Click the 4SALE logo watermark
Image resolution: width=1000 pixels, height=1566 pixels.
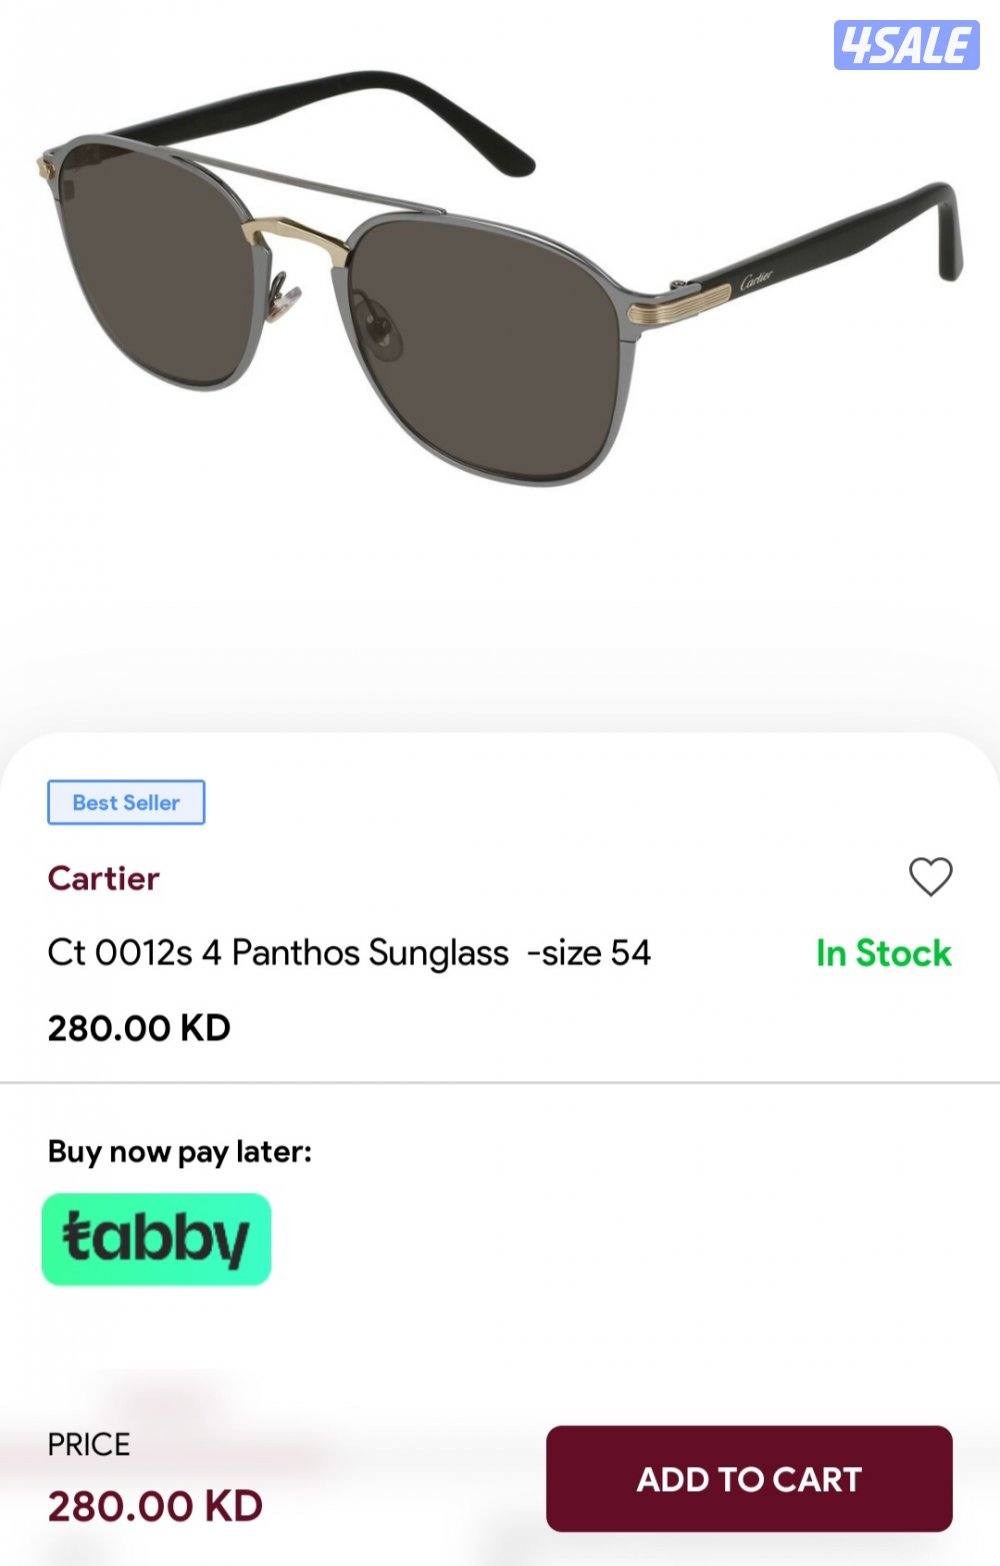pyautogui.click(x=906, y=45)
